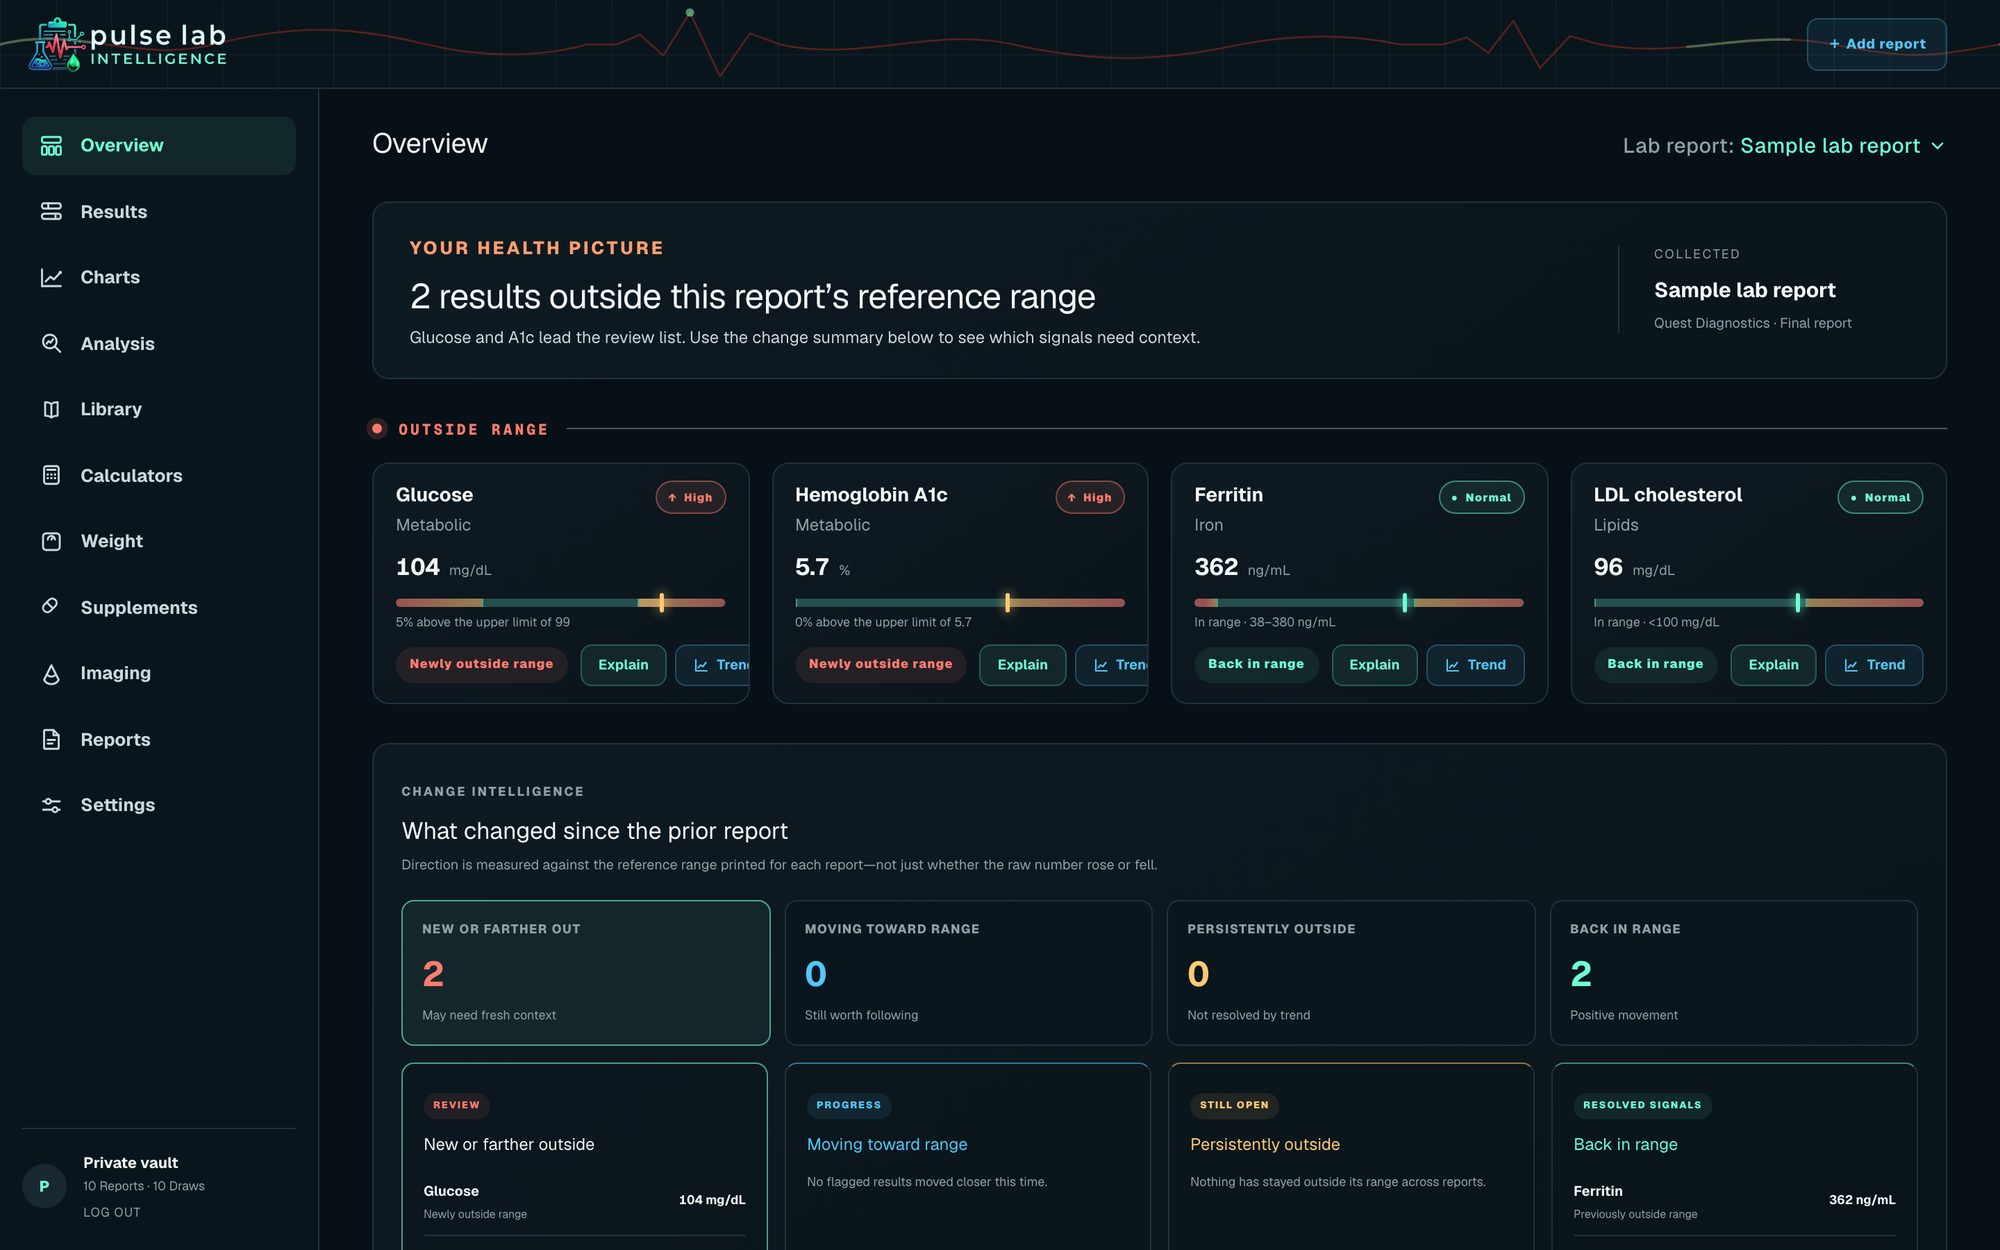
Task: Click the Hemoglobin A1c range bar
Action: point(959,602)
